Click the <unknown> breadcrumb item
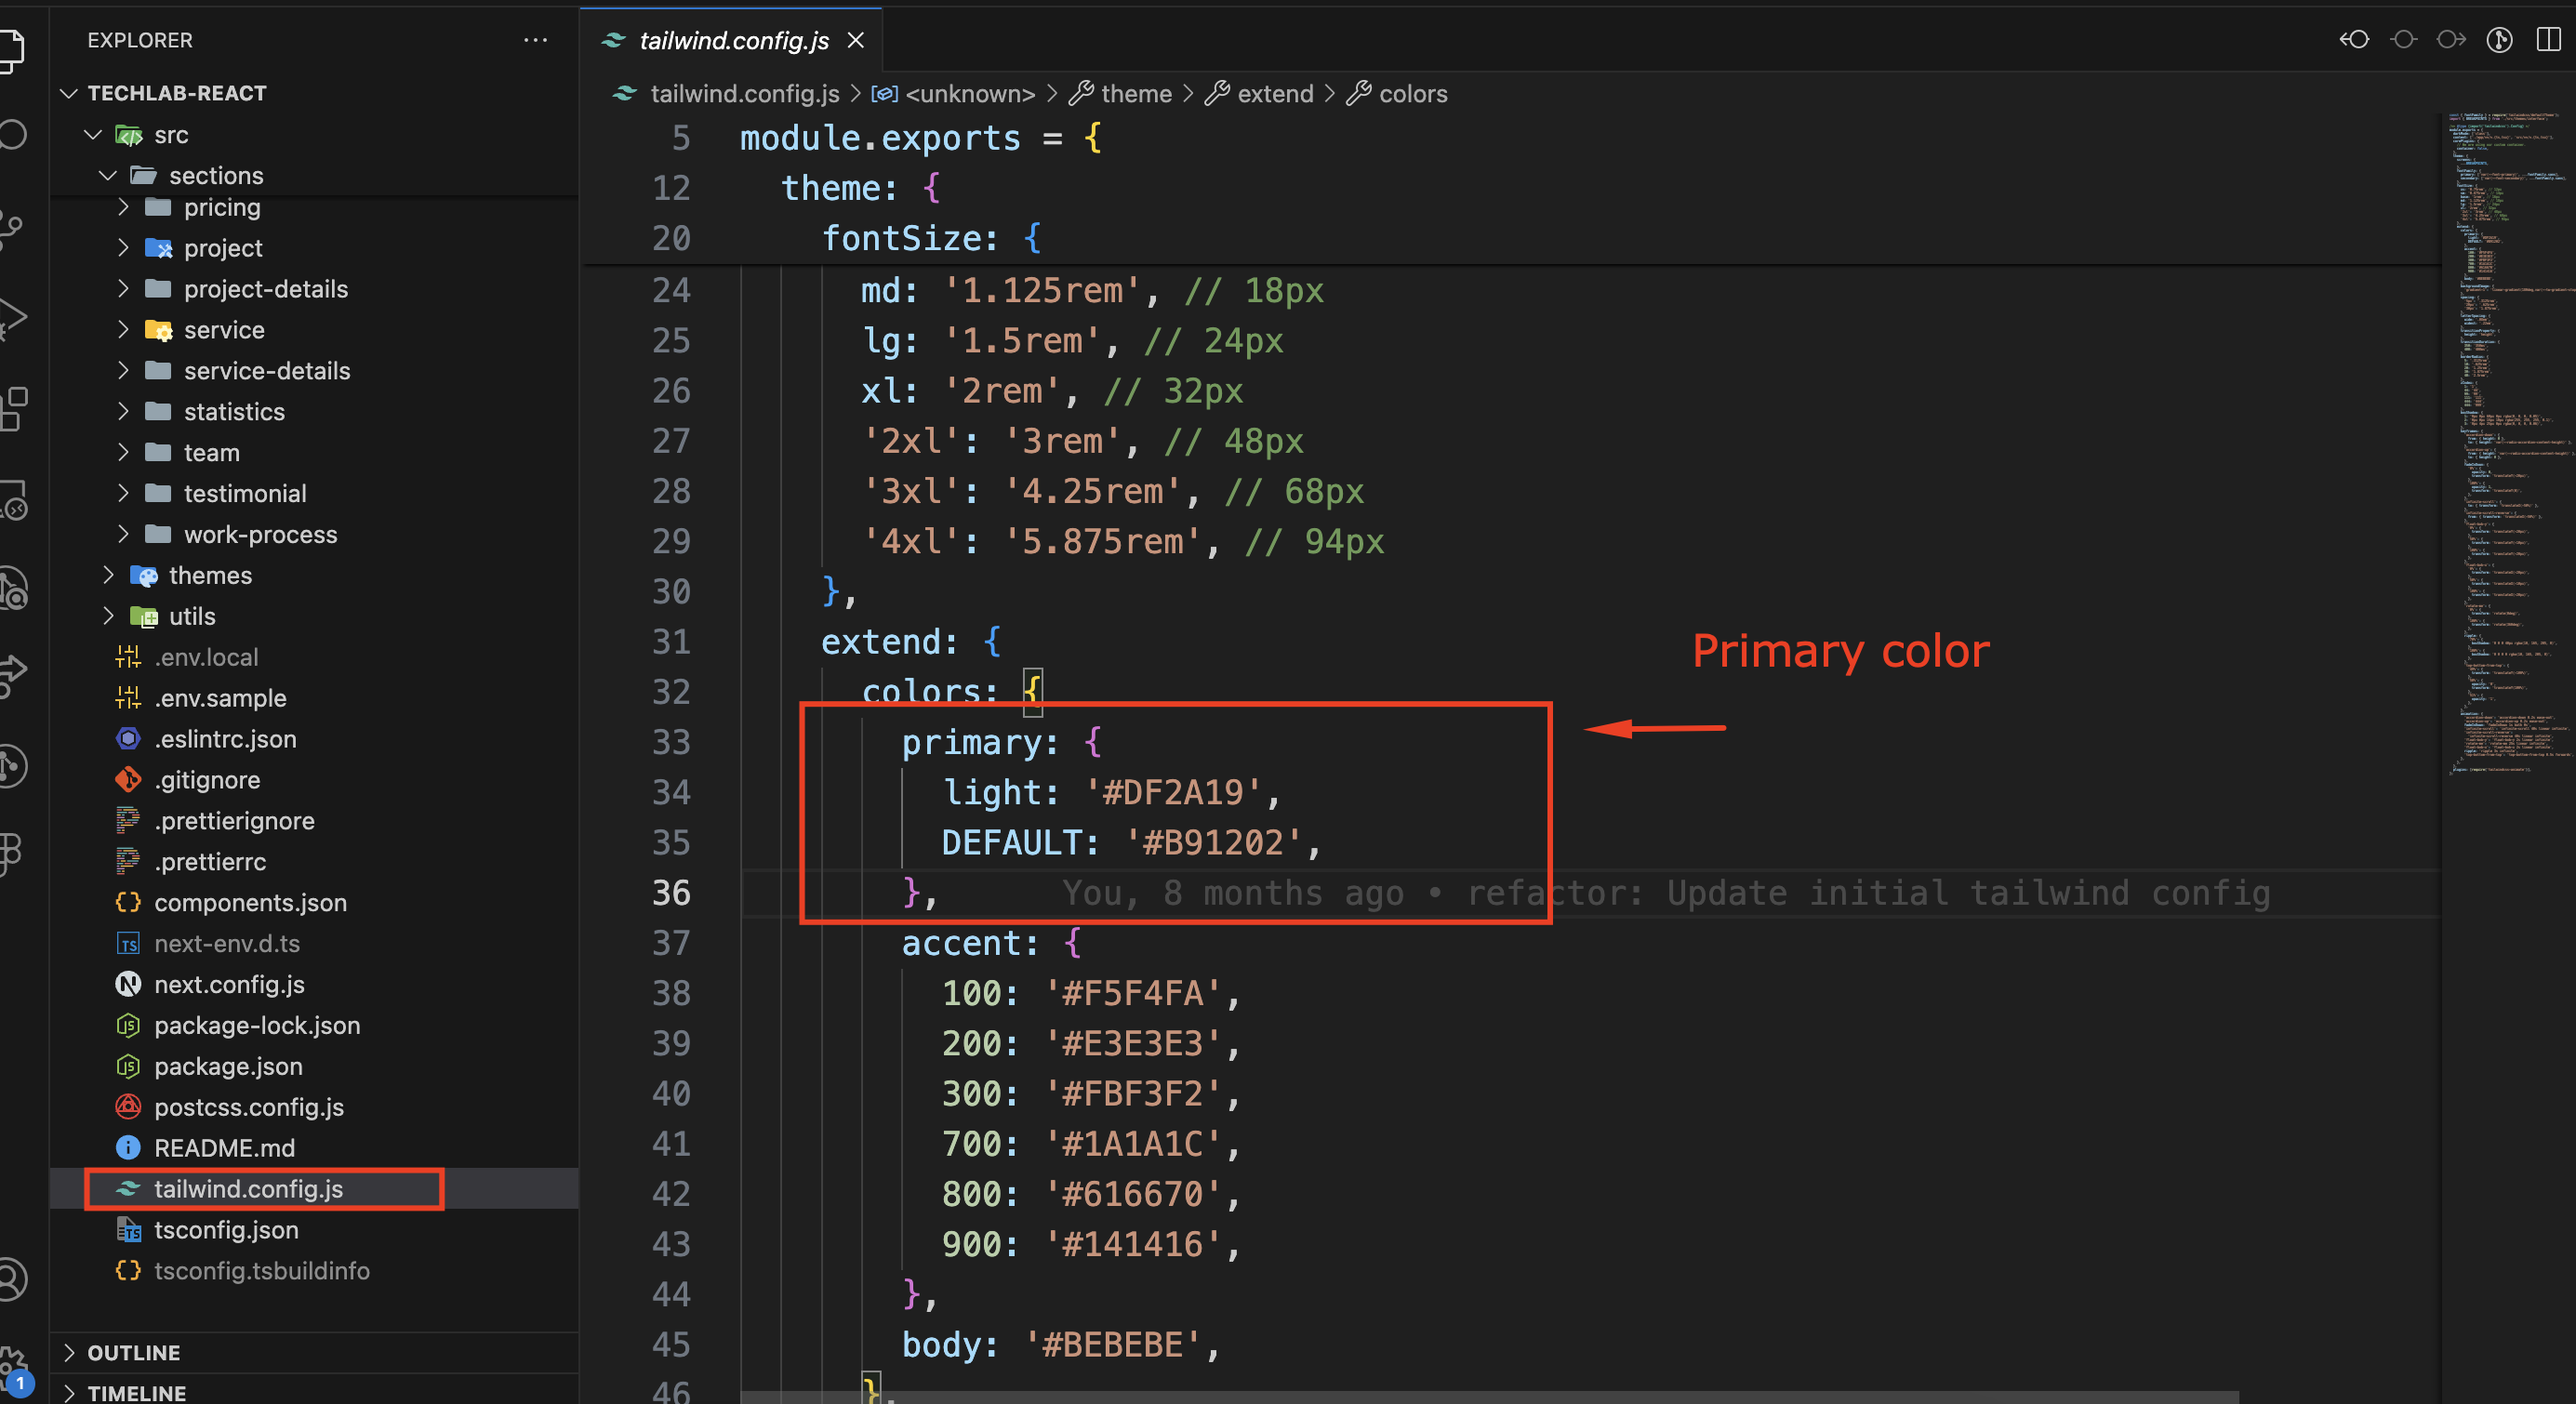Screen dimensions: 2576x1404 coord(969,94)
